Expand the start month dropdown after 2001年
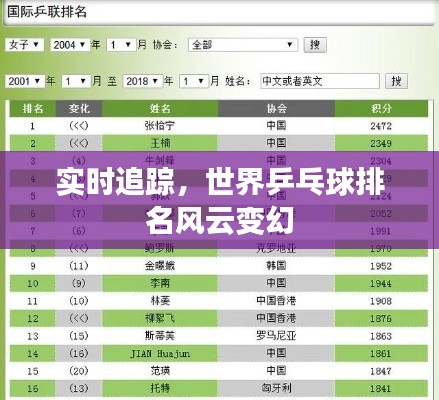This screenshot has width=439, height=400. [x=76, y=81]
